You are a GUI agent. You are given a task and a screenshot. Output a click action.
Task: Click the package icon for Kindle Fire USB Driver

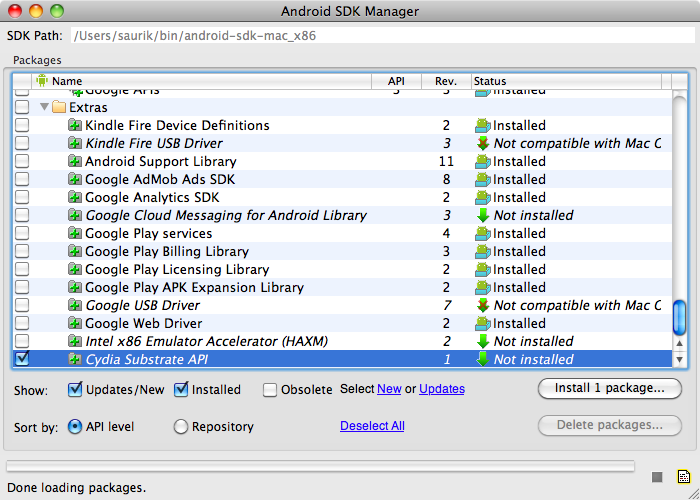(x=75, y=143)
